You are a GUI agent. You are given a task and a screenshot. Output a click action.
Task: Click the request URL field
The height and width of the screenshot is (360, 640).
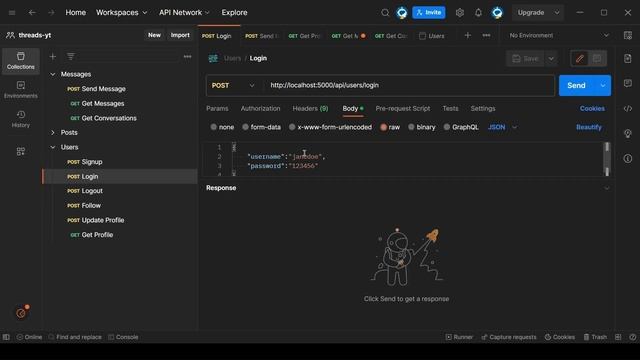(409, 85)
